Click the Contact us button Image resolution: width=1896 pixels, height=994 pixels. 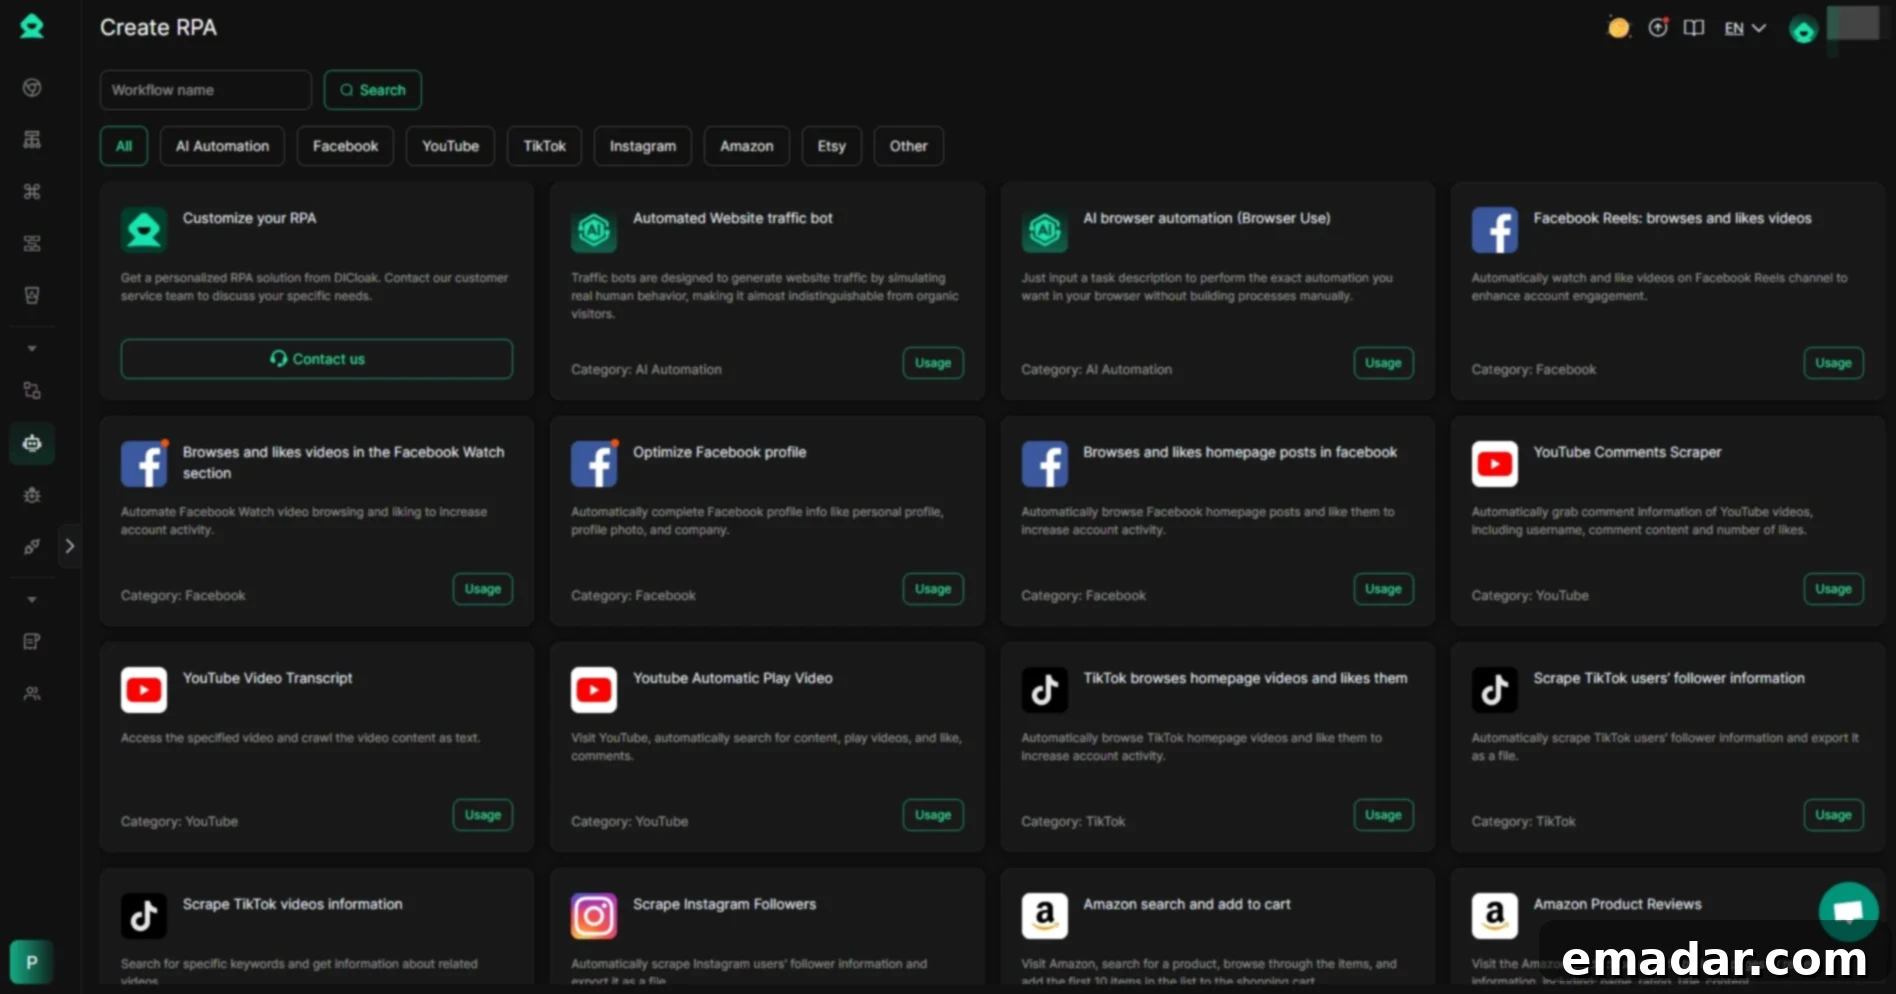pyautogui.click(x=317, y=359)
